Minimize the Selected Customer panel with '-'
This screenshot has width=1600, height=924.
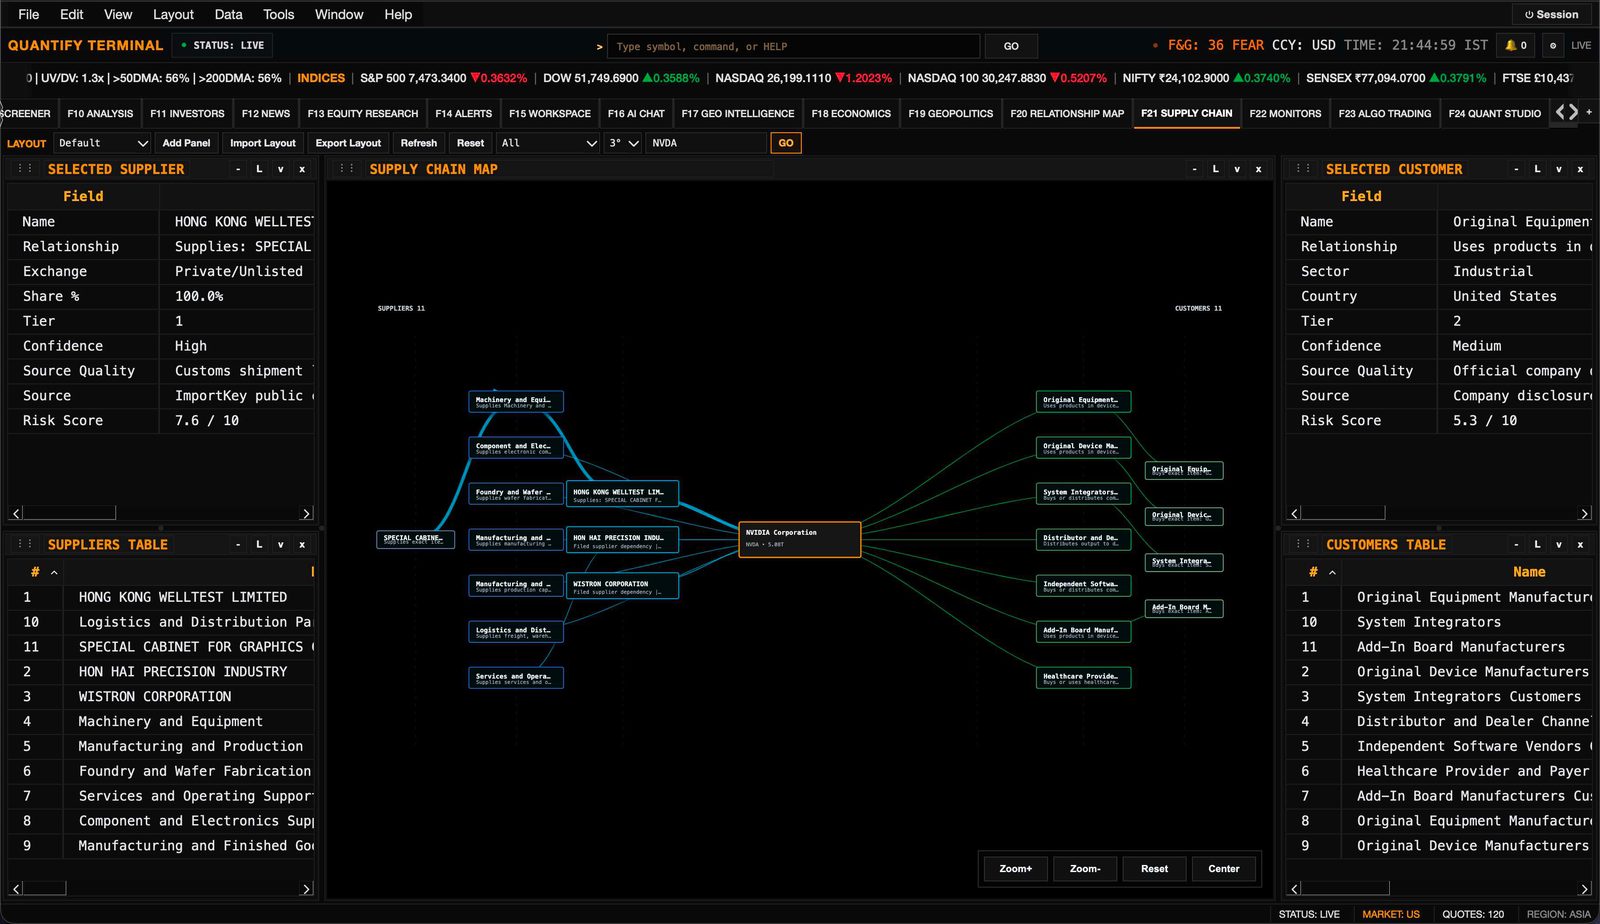(1516, 169)
